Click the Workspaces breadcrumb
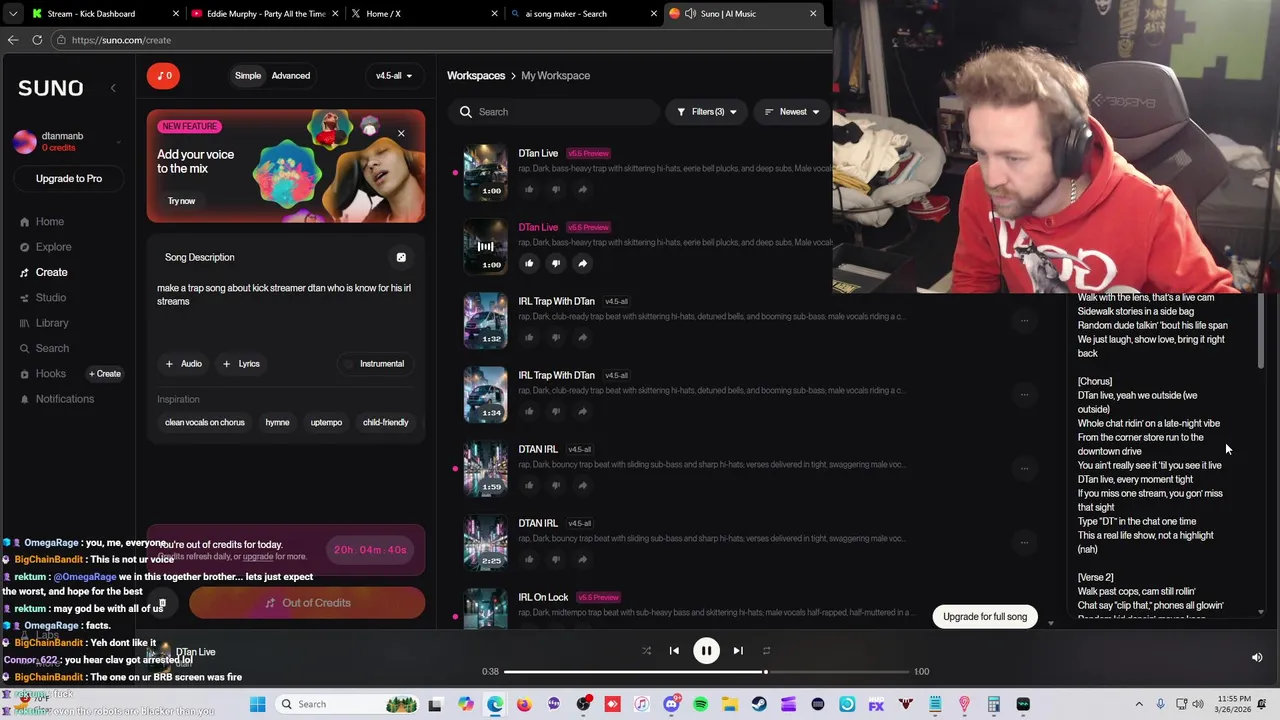Viewport: 1280px width, 720px height. (476, 76)
